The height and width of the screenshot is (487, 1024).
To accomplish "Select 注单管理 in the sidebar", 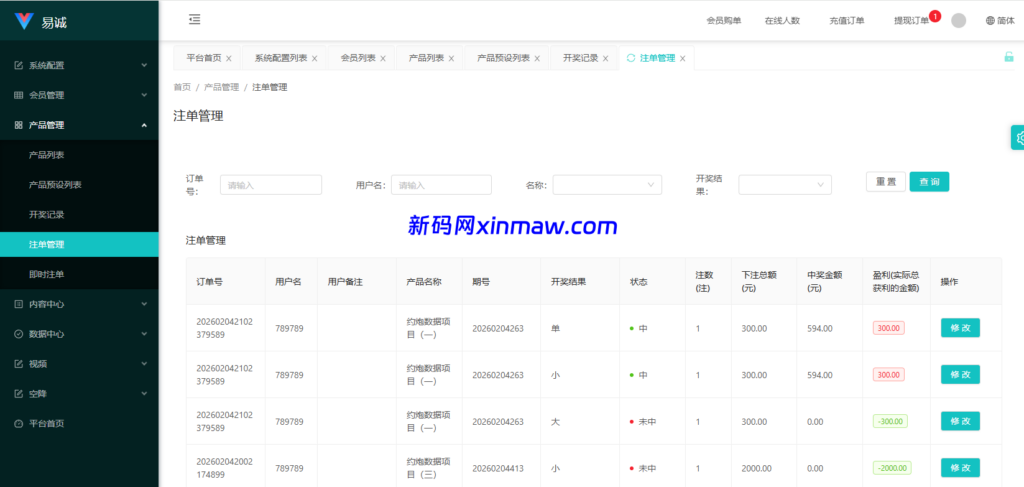I will point(79,245).
